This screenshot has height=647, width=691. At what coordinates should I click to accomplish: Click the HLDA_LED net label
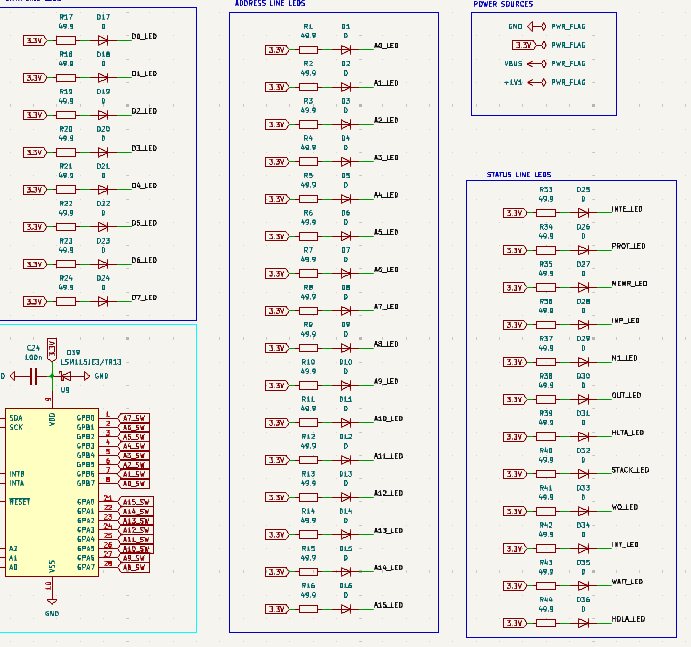click(628, 619)
